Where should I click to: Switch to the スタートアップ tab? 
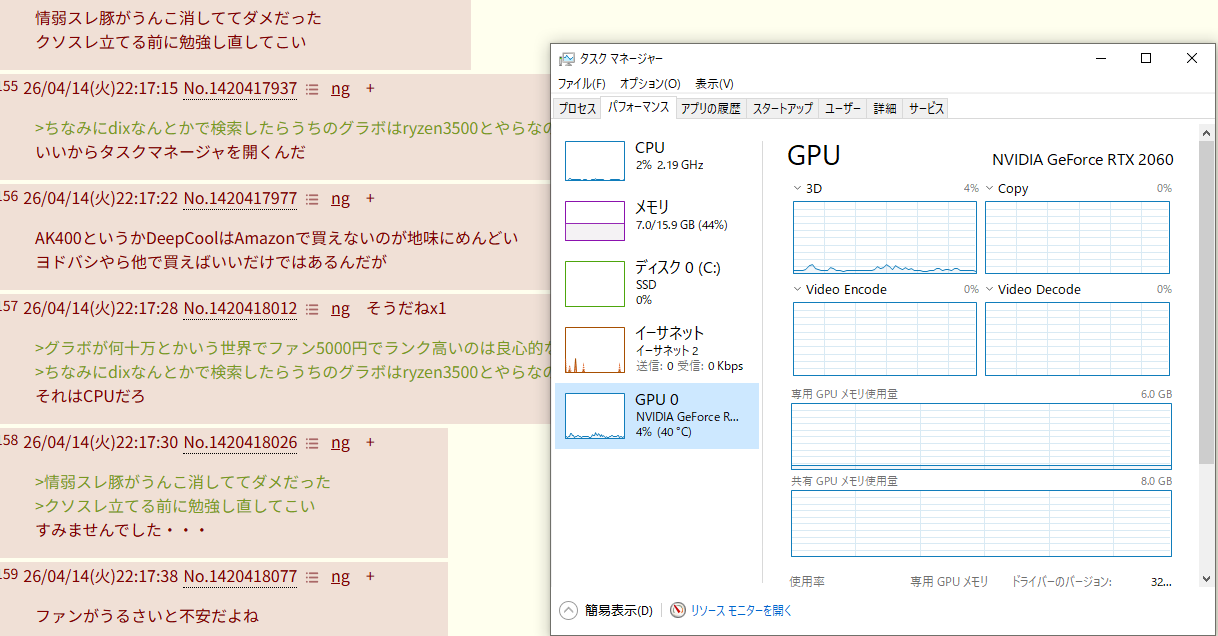[x=782, y=109]
